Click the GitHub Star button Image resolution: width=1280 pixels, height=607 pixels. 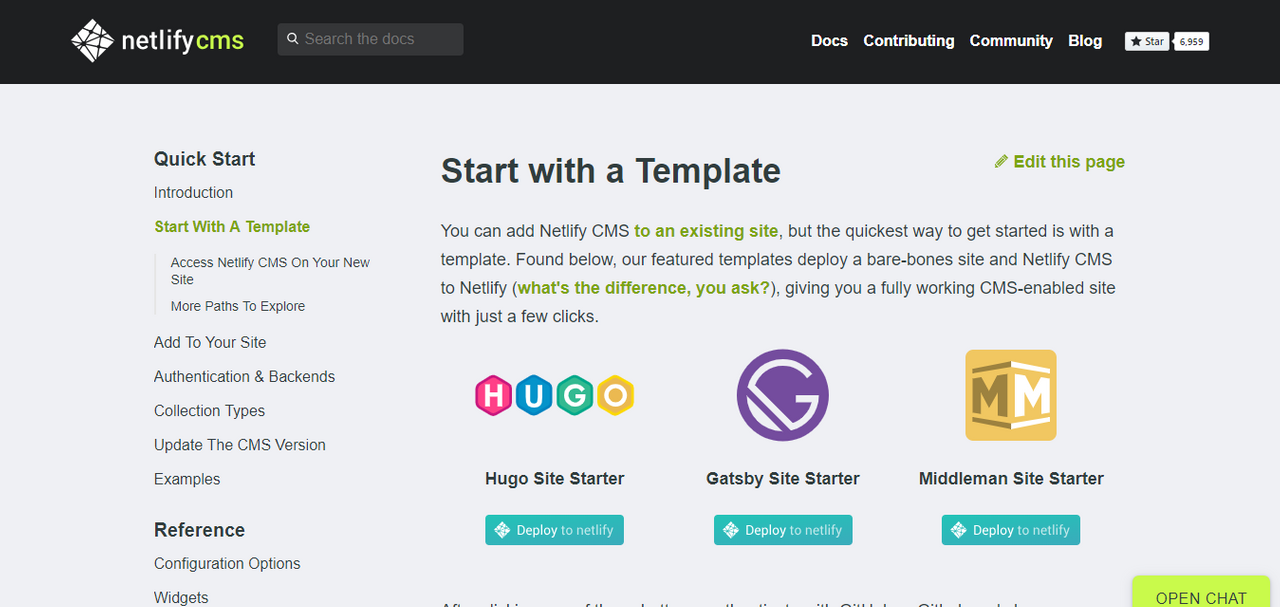click(1147, 41)
